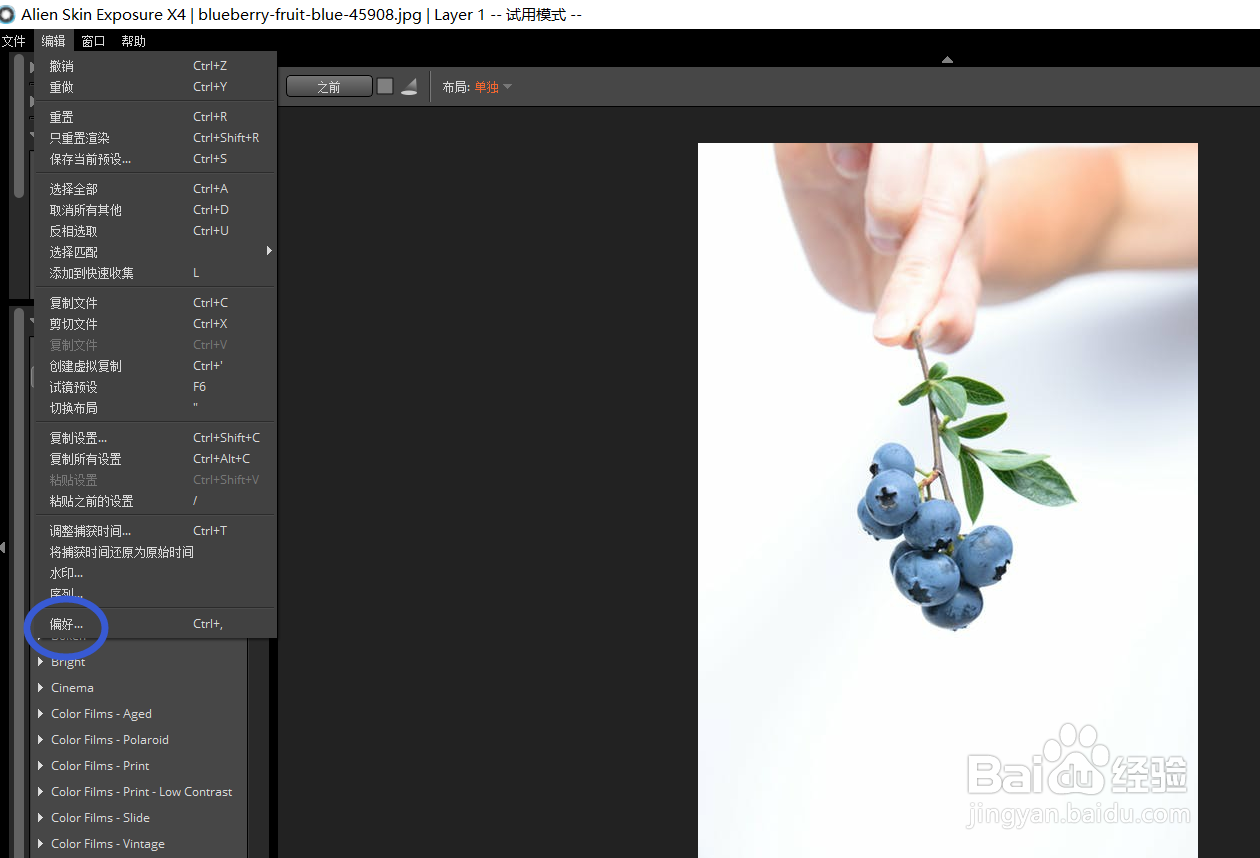Open the 帮助 menu

point(133,41)
